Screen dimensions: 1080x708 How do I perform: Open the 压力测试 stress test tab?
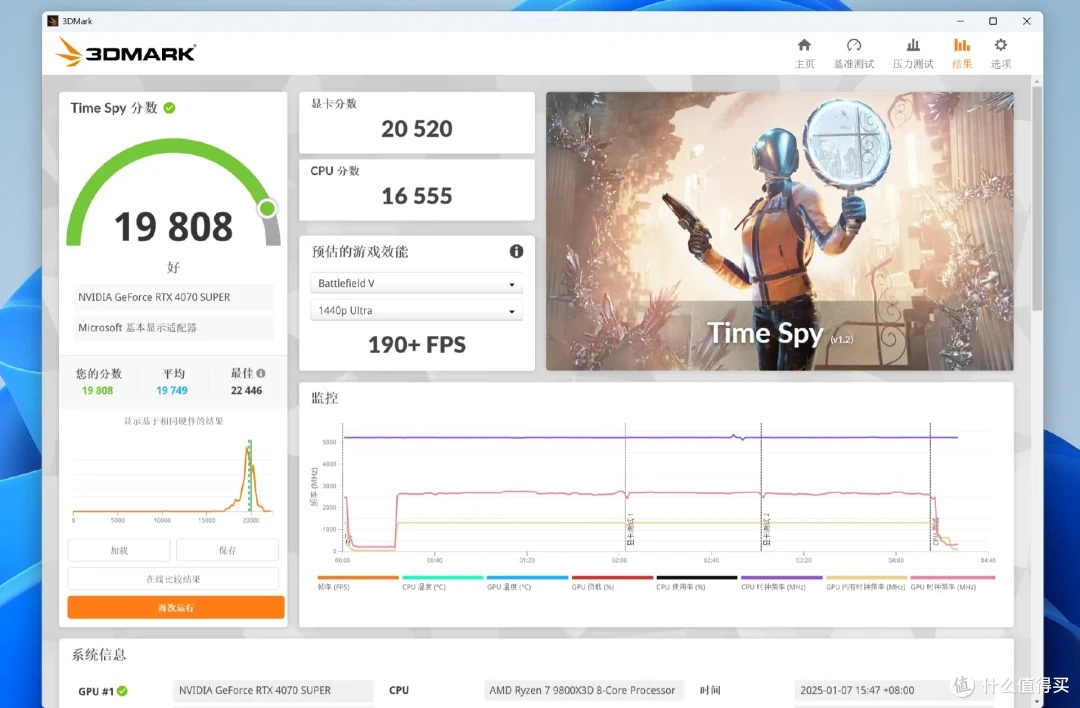(x=913, y=54)
